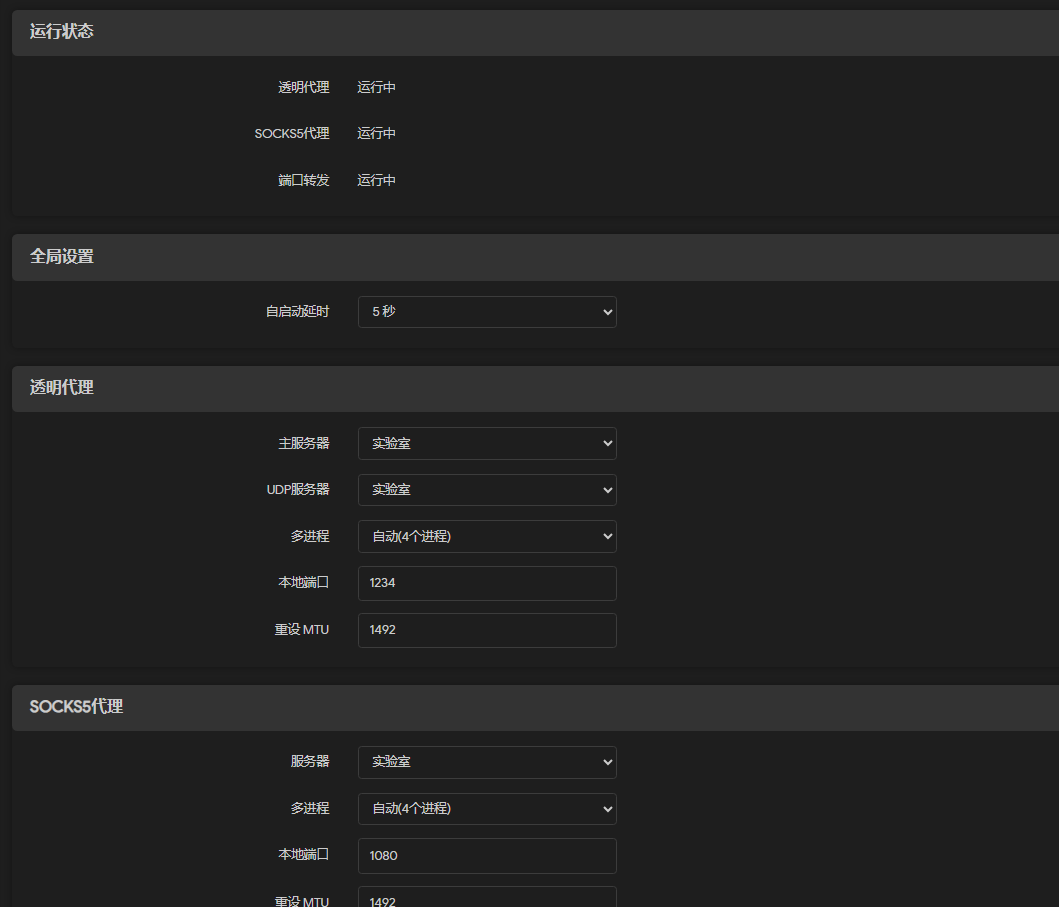Click the 本地端口 field containing 1080
Image resolution: width=1059 pixels, height=907 pixels.
tap(487, 855)
